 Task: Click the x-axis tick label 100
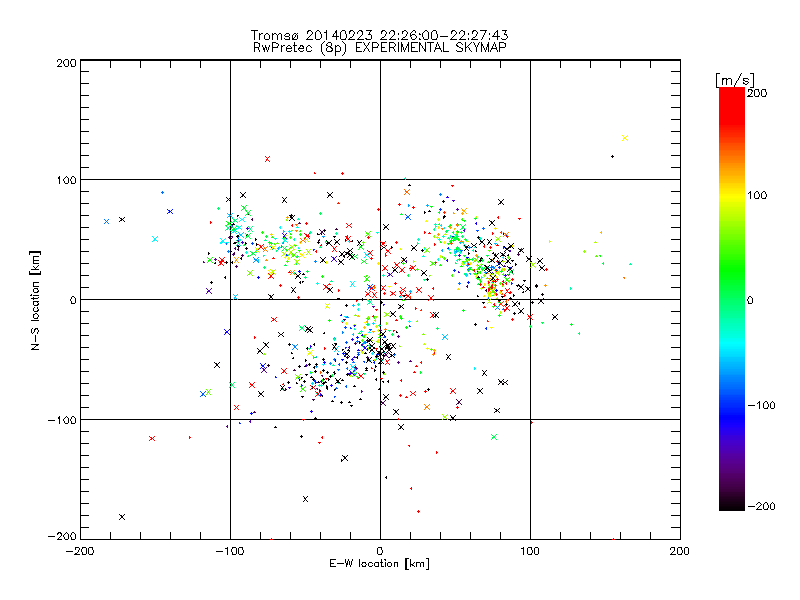pyautogui.click(x=530, y=551)
